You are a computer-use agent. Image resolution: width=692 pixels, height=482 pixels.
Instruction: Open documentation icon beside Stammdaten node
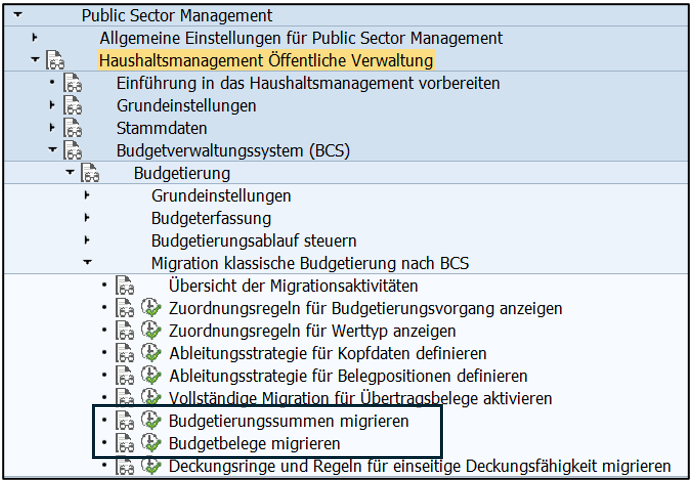[x=72, y=128]
